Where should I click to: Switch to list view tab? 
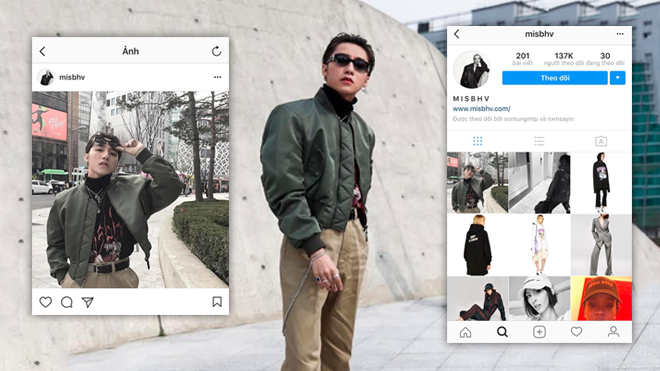(539, 141)
